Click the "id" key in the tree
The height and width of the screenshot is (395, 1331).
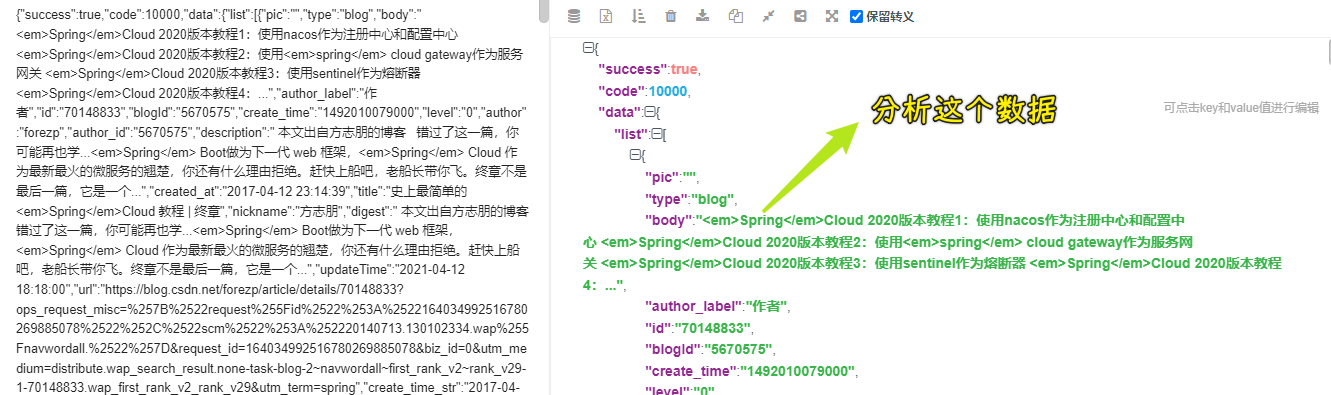pos(658,328)
